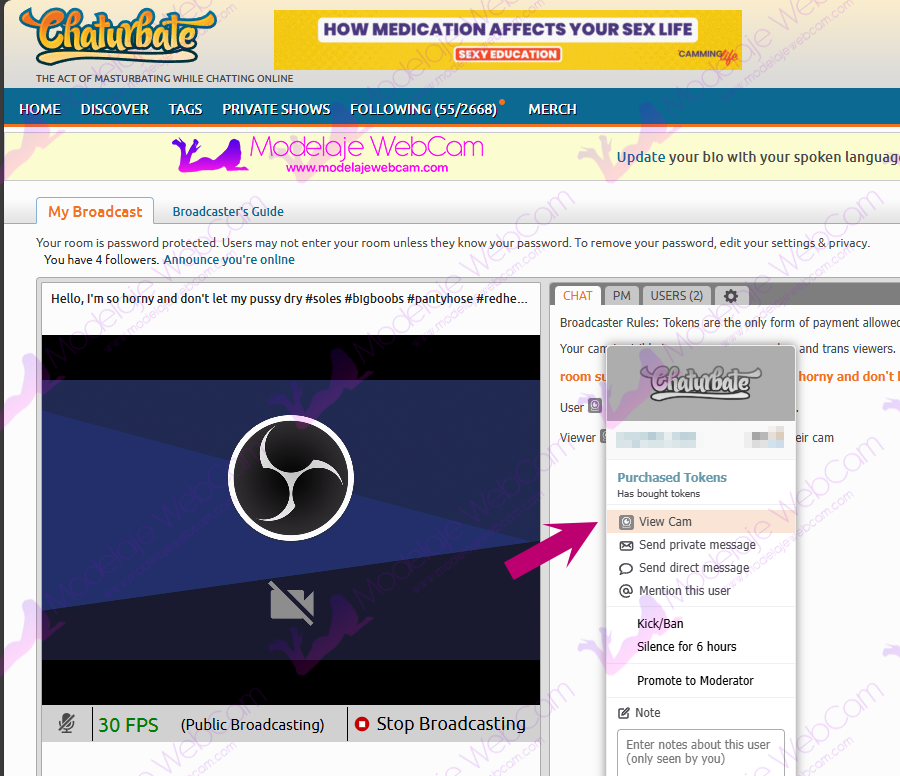Click Announce you're online link
This screenshot has width=900, height=776.
click(229, 260)
